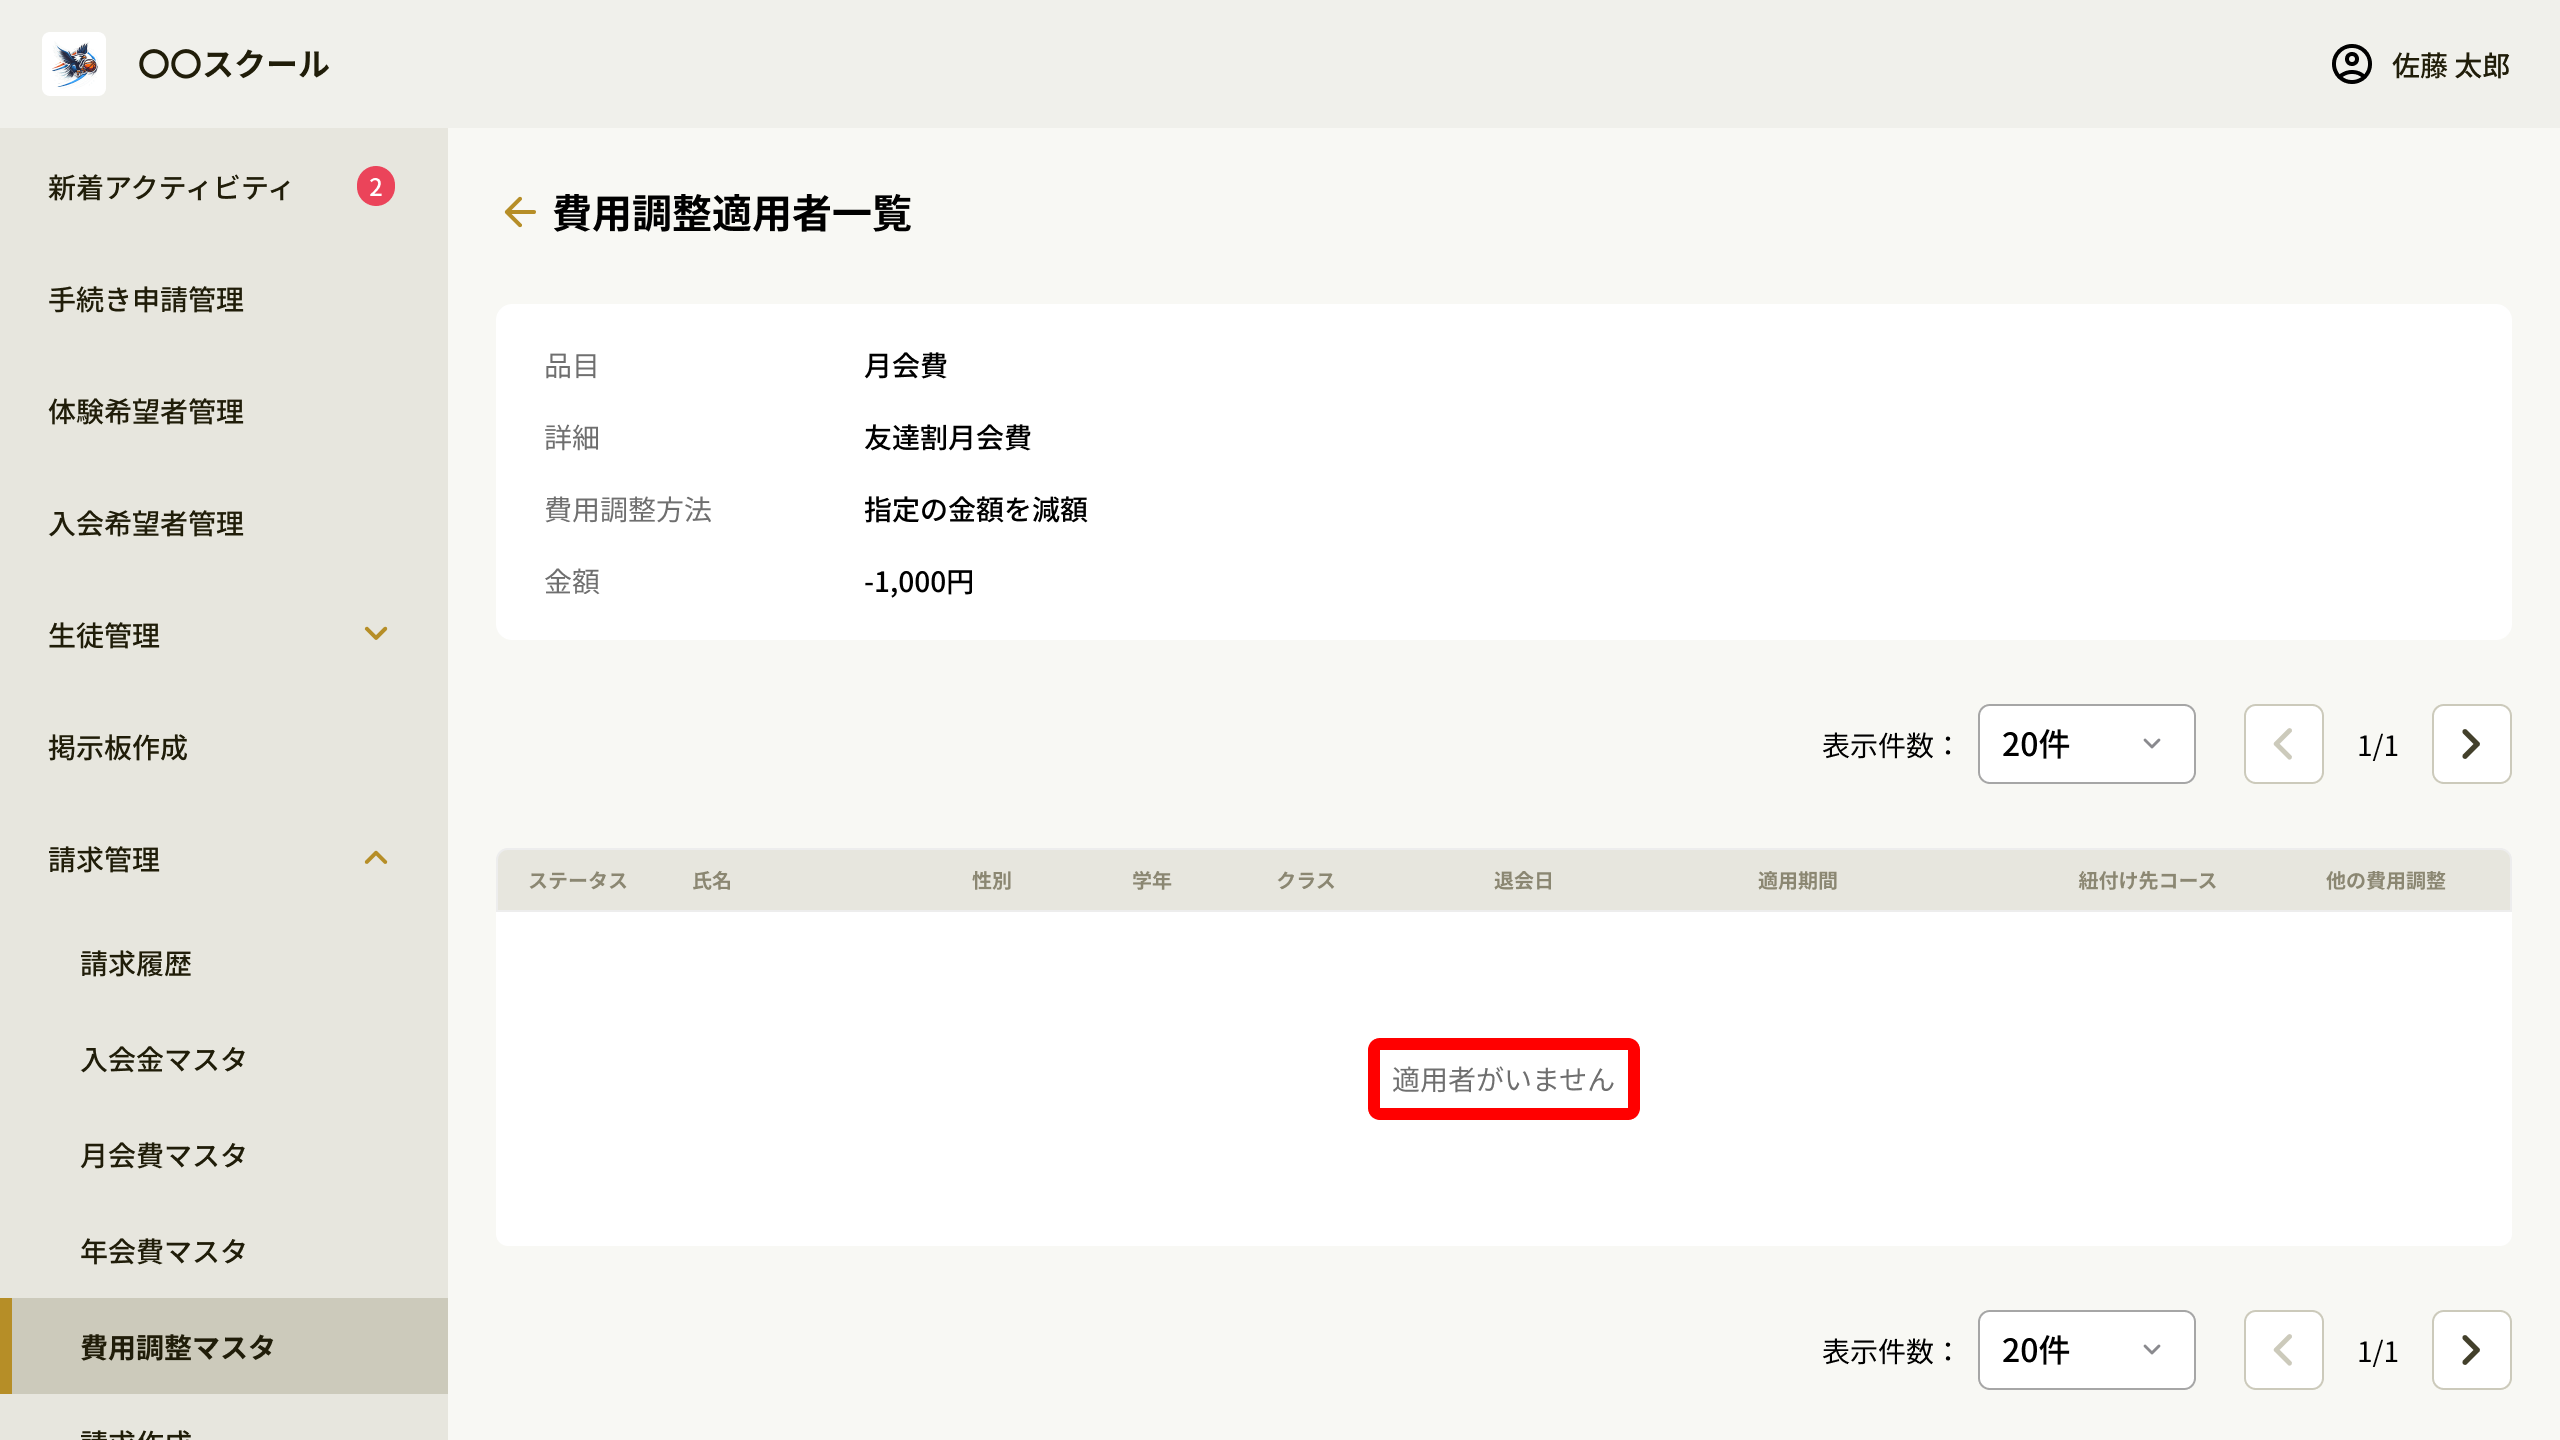Click the 適用者がいません empty message
2560x1440 pixels.
click(1503, 1079)
